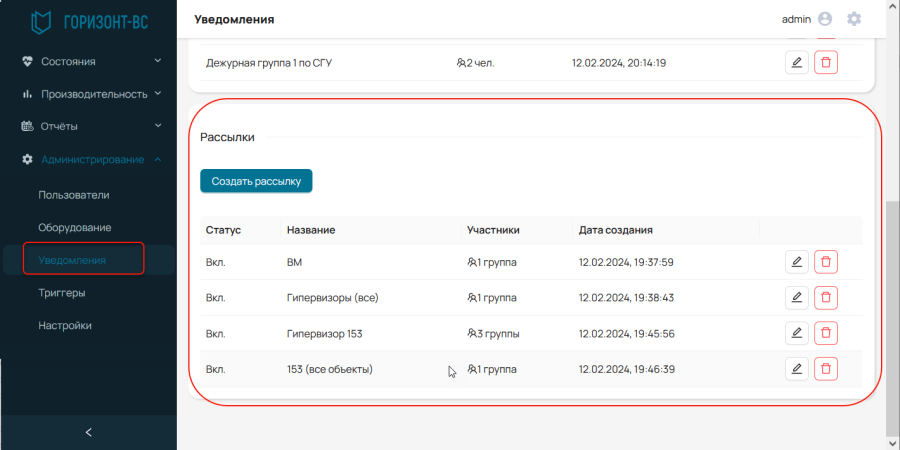
Task: Edit the Гипервизор 153 mailing
Action: [x=796, y=333]
